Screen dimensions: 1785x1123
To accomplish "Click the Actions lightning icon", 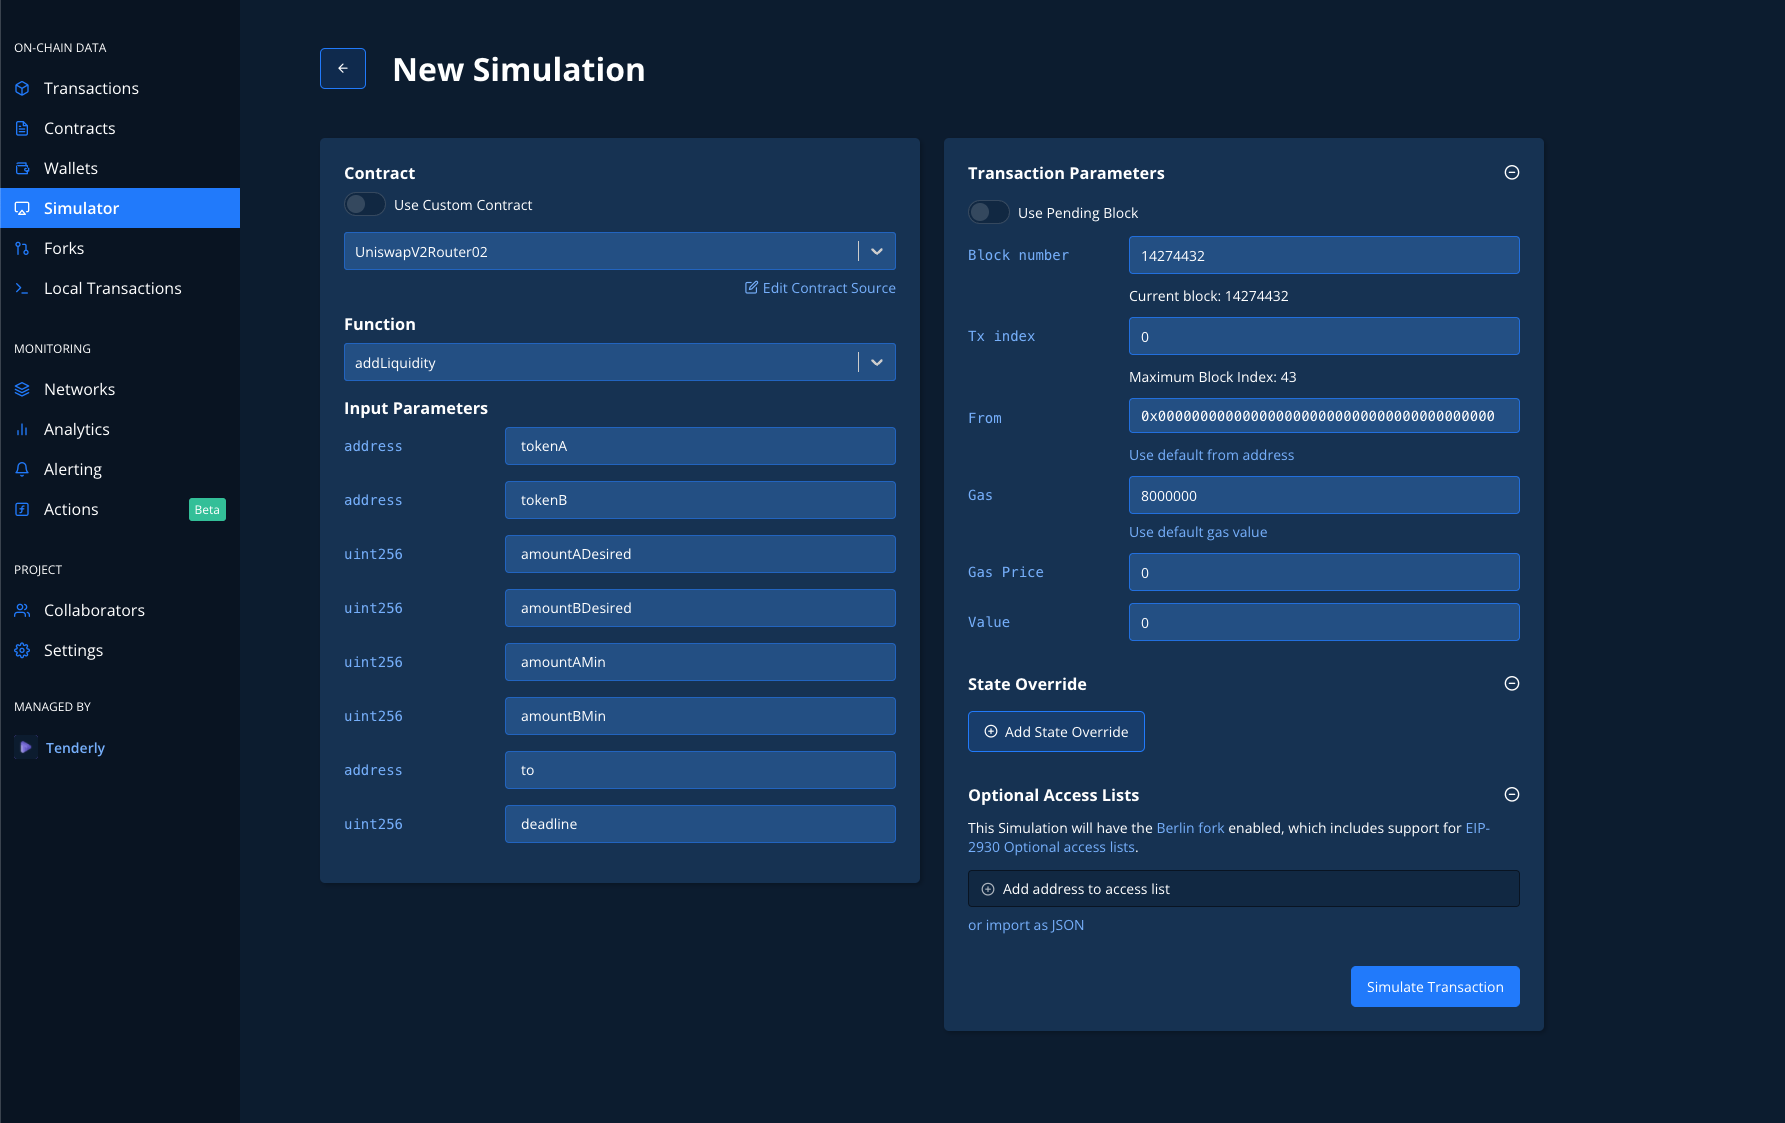I will pos(22,509).
